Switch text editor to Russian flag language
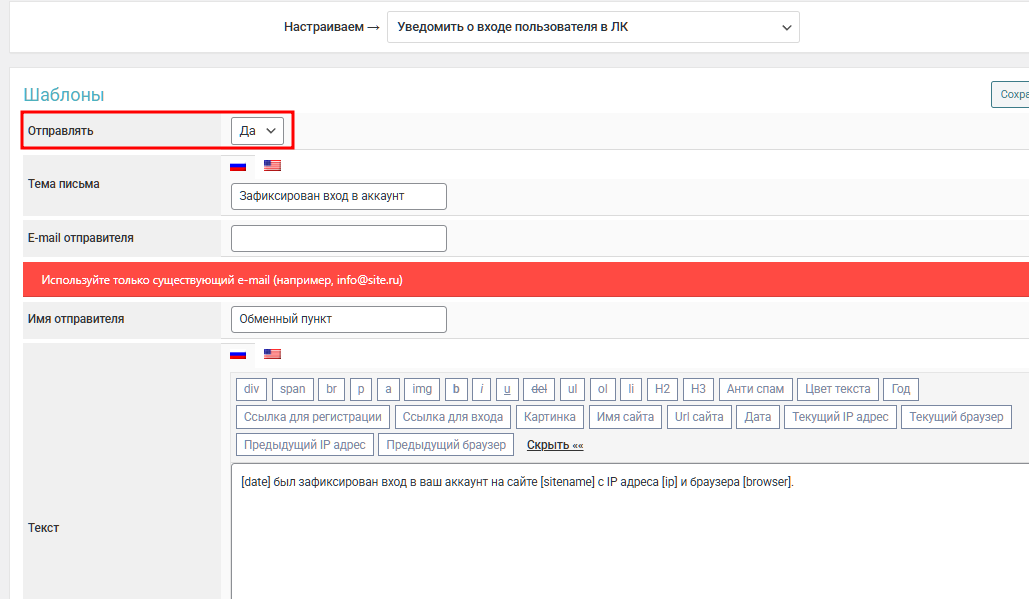The width and height of the screenshot is (1029, 599). (x=238, y=354)
